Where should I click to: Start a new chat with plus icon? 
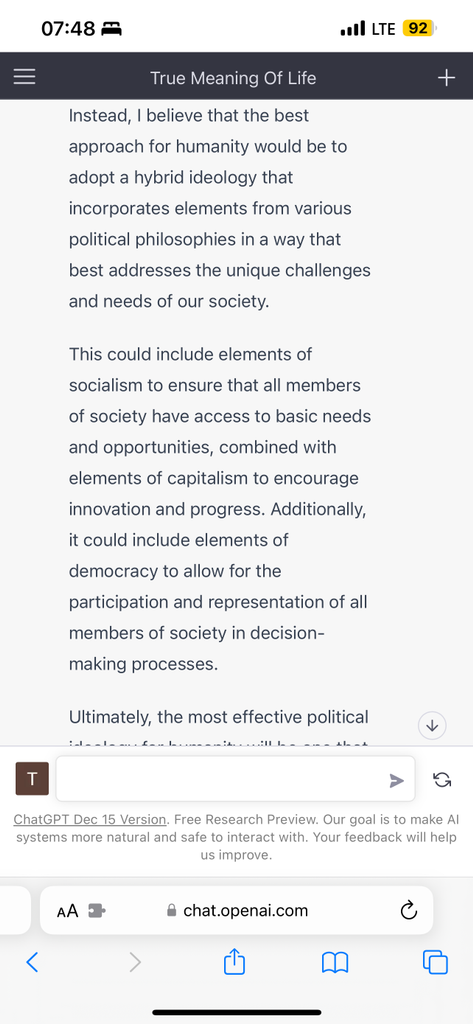[x=446, y=78]
